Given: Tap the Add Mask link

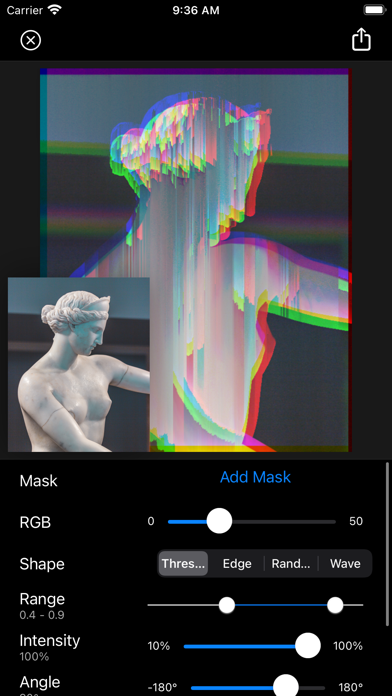Looking at the screenshot, I should pos(255,477).
